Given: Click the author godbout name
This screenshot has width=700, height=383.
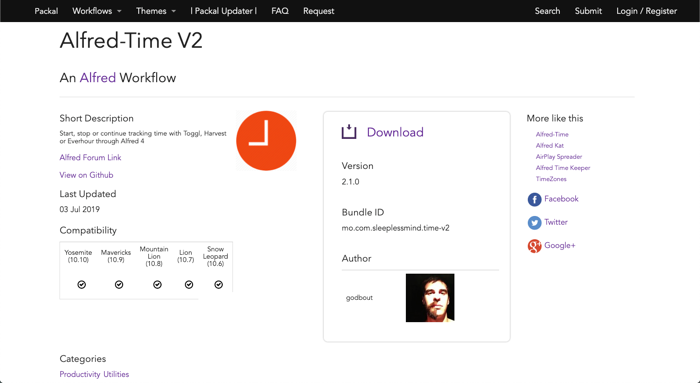Looking at the screenshot, I should coord(359,297).
